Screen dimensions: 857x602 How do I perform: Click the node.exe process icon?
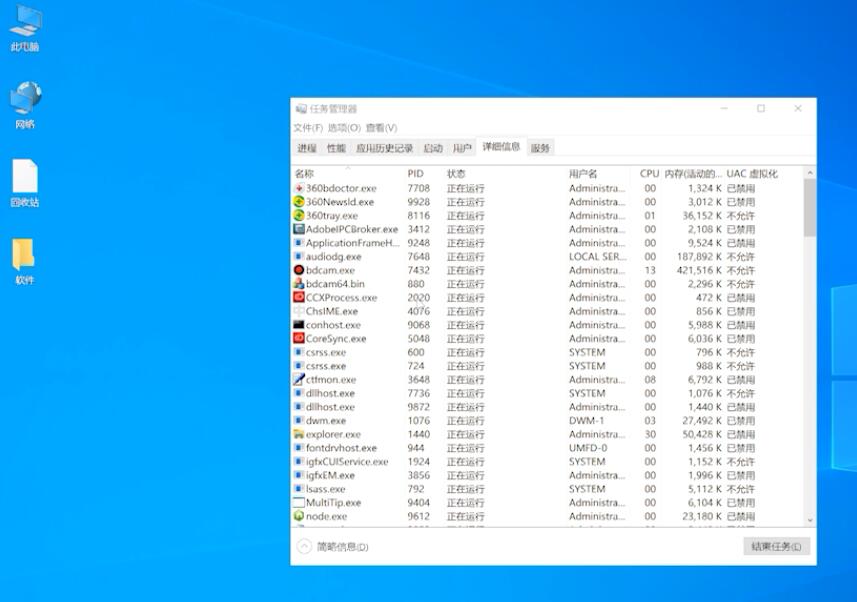click(x=298, y=516)
